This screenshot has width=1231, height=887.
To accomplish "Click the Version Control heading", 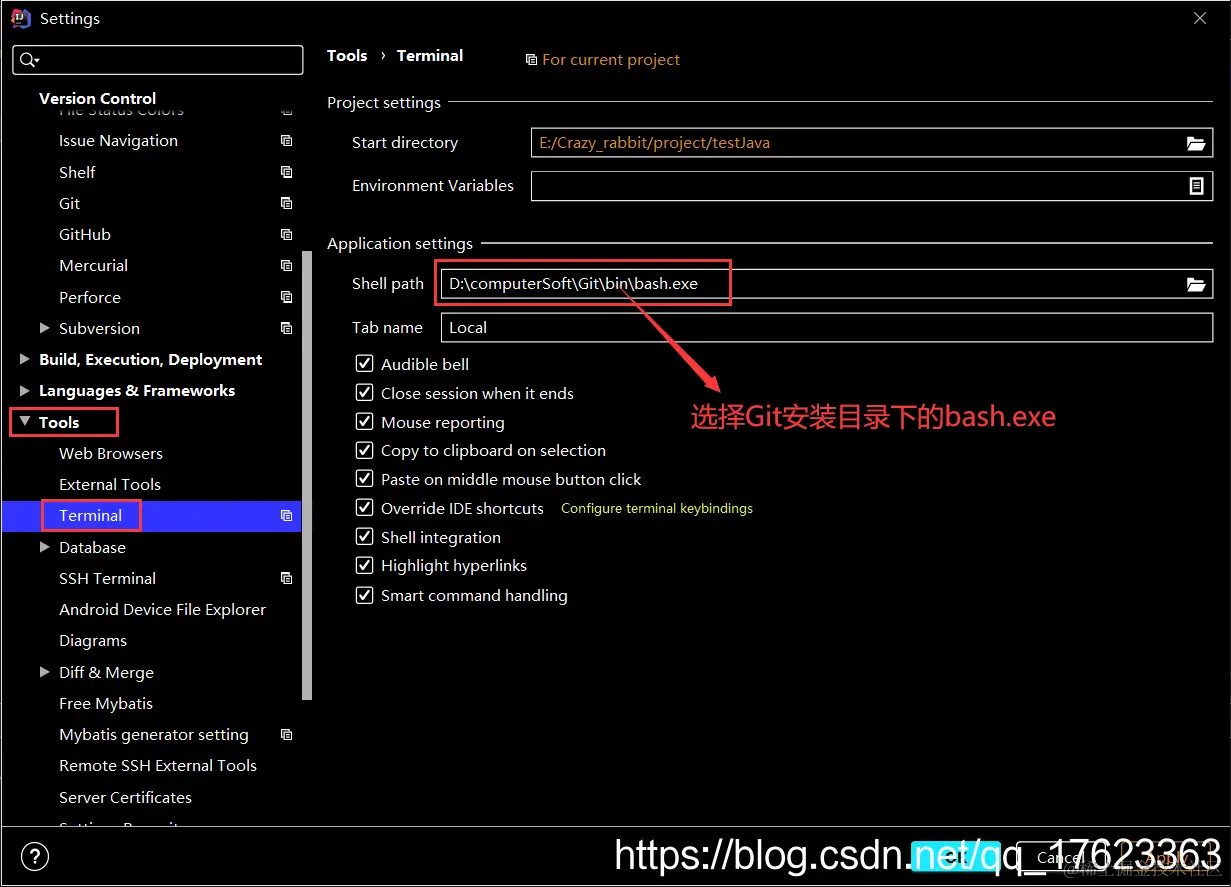I will point(97,98).
